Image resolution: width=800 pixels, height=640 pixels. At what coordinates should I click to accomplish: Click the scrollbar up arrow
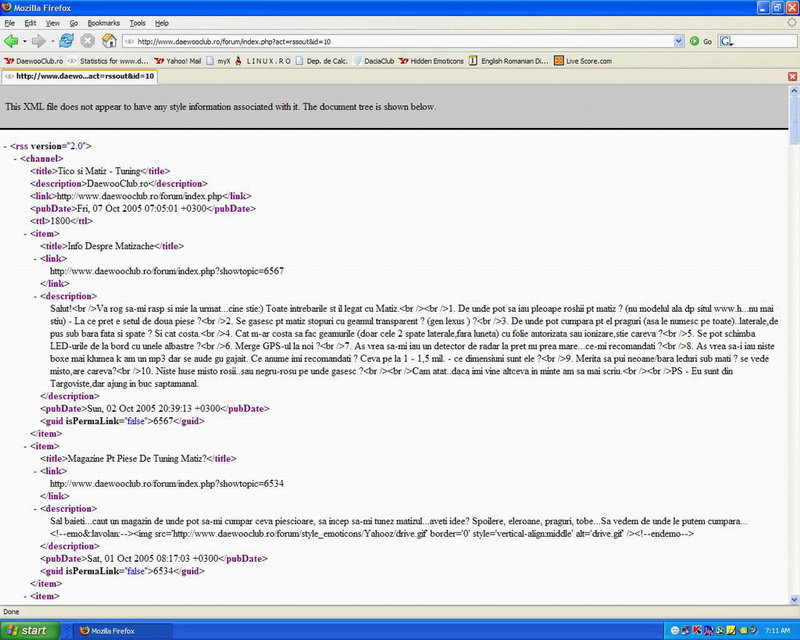(x=794, y=90)
